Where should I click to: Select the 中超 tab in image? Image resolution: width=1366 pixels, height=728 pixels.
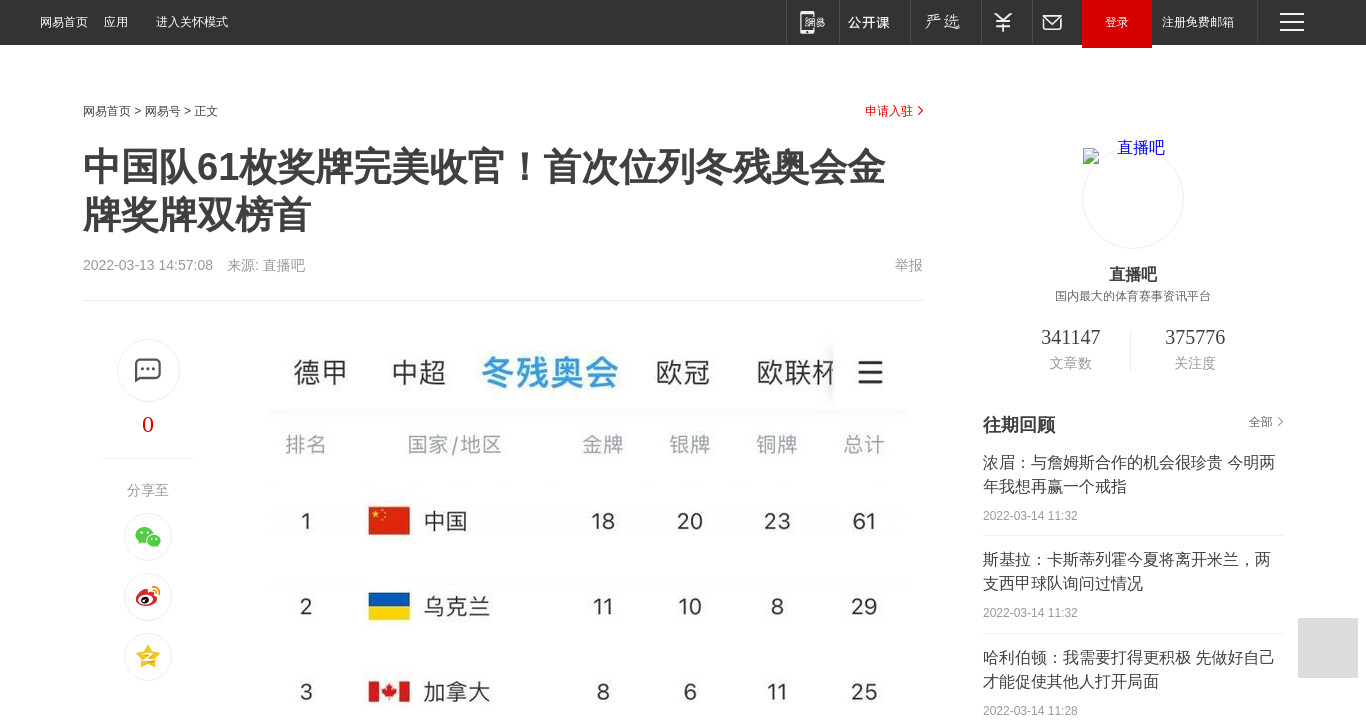pos(419,373)
